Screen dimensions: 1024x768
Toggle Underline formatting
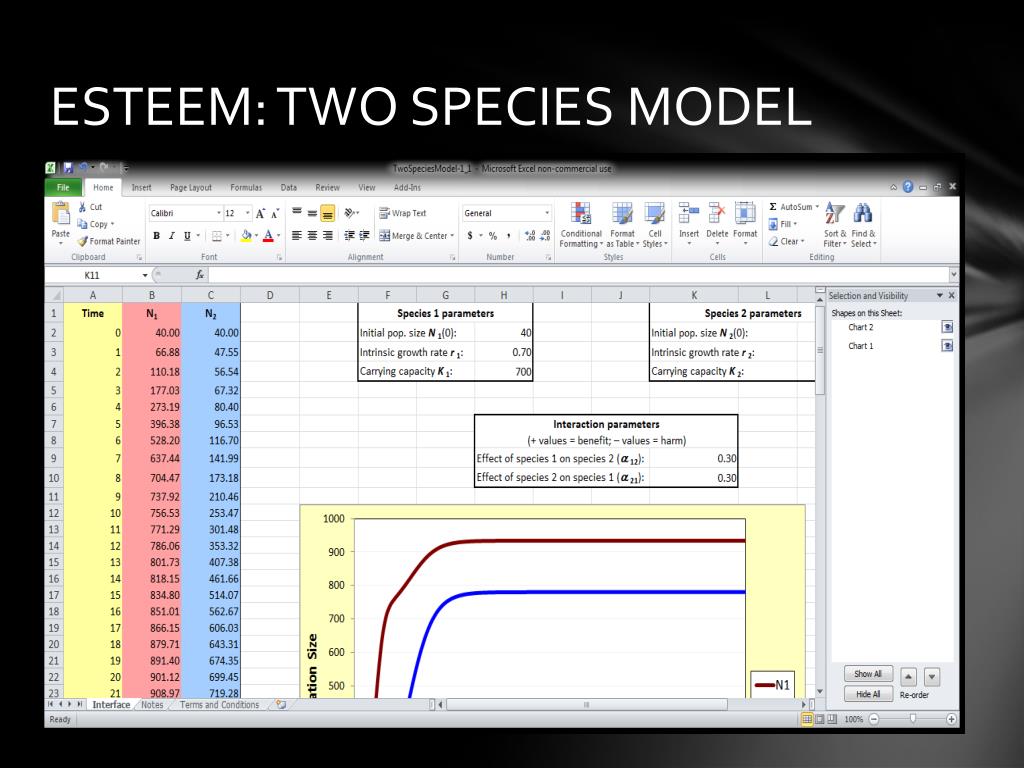coord(187,236)
